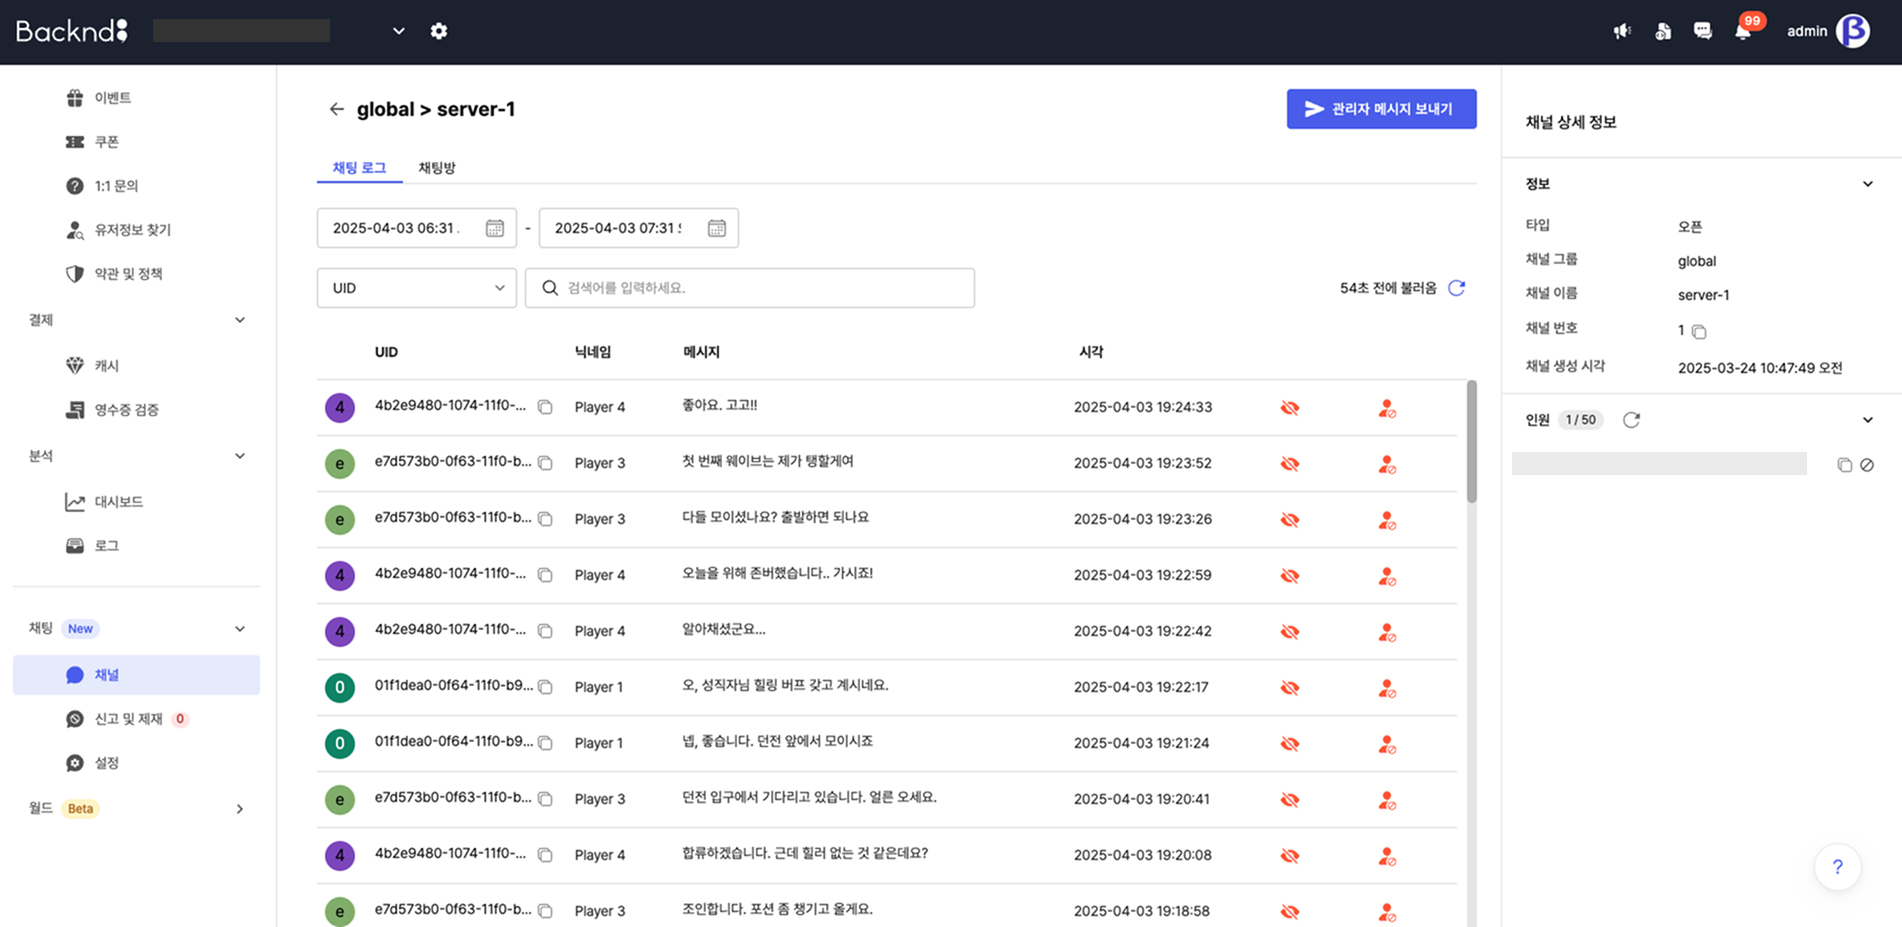Sanction user for the 19:23:26 message
Viewport: 1902px width, 927px height.
point(1387,520)
